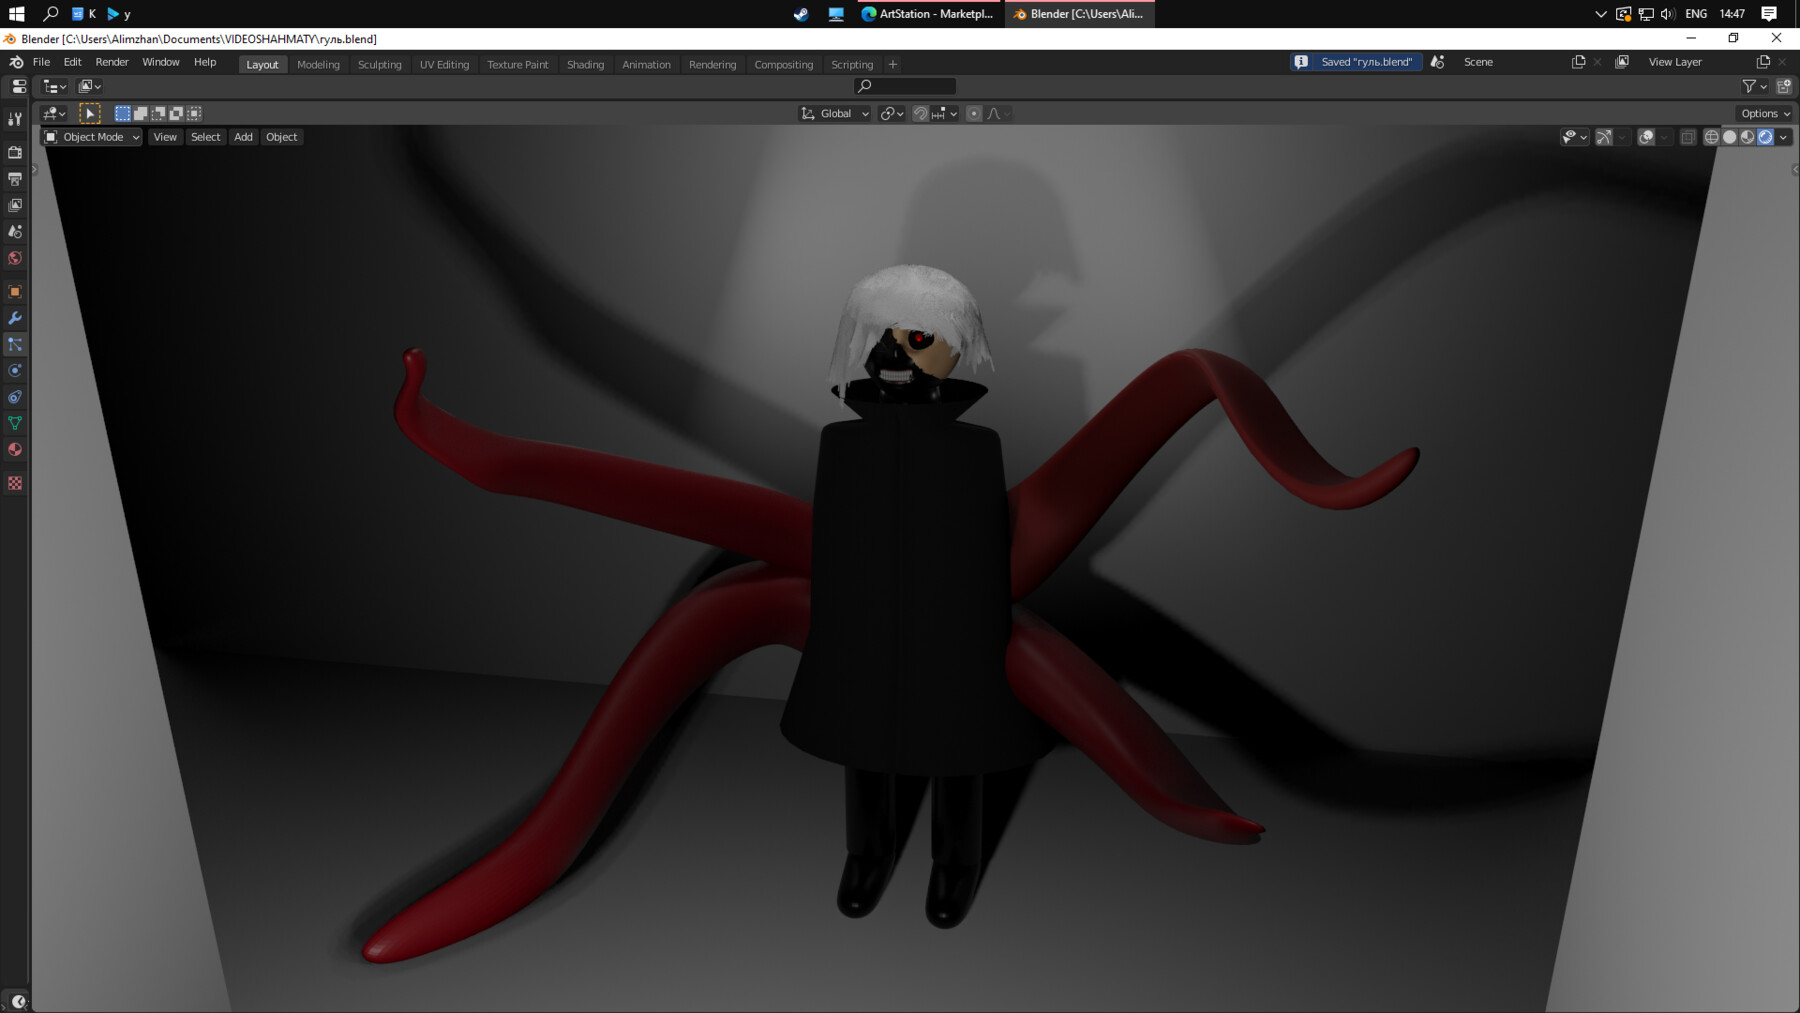1800x1013 pixels.
Task: Open the Edit menu
Action: click(73, 62)
